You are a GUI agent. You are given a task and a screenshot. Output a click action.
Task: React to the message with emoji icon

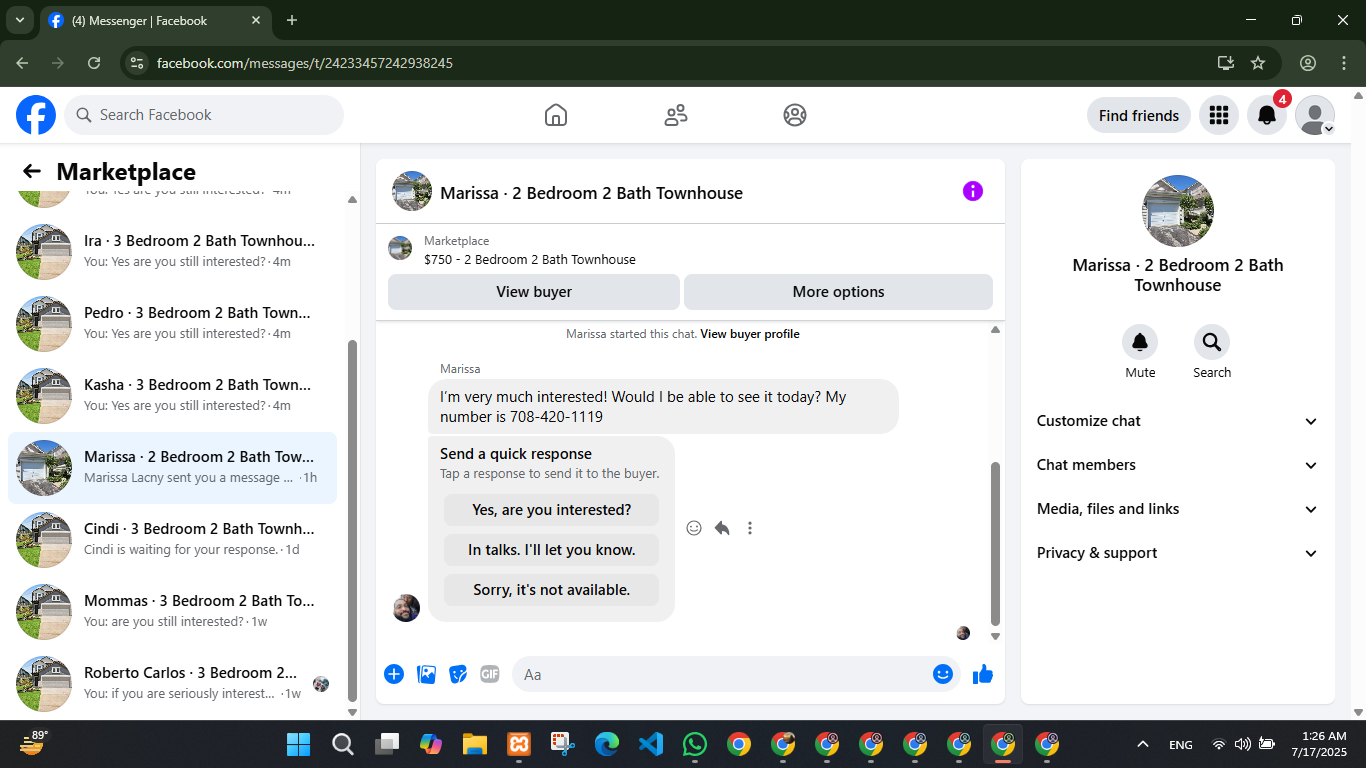pyautogui.click(x=694, y=528)
